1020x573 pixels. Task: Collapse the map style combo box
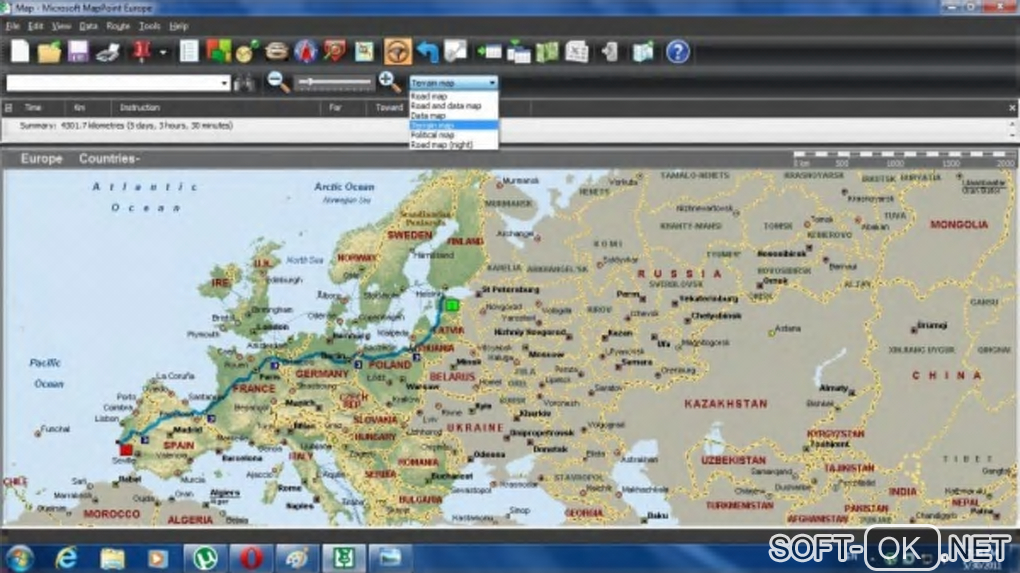pyautogui.click(x=492, y=83)
